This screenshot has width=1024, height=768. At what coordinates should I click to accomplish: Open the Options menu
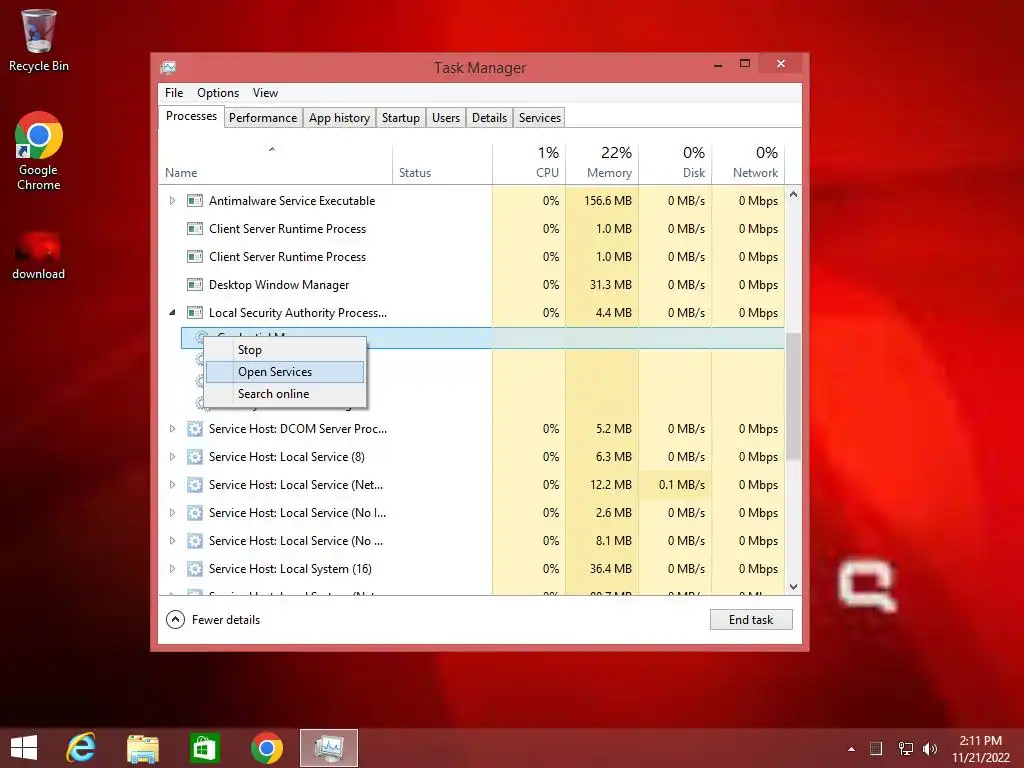218,93
